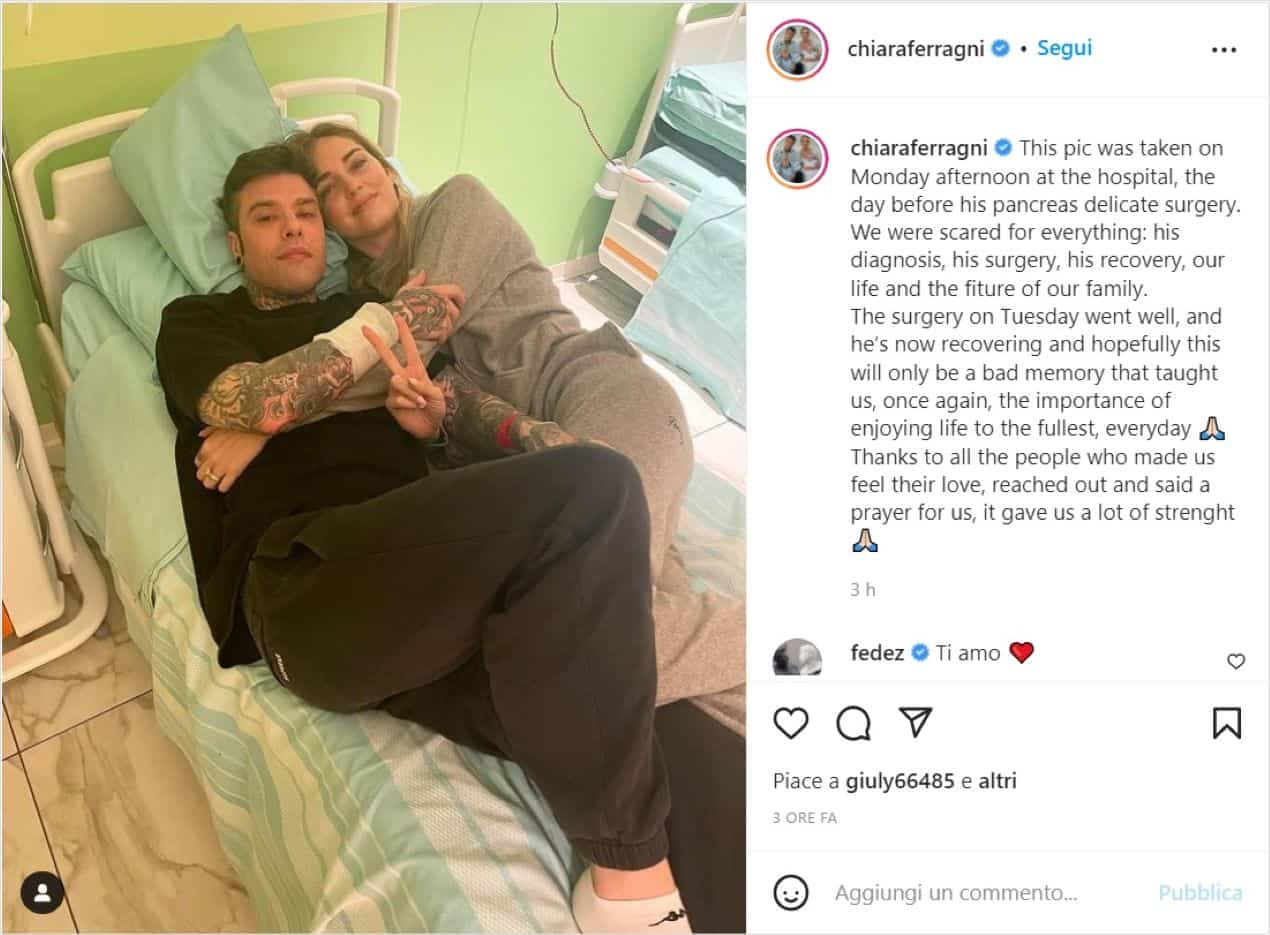Open the post permalink via "3 ORE FA"

click(x=805, y=817)
